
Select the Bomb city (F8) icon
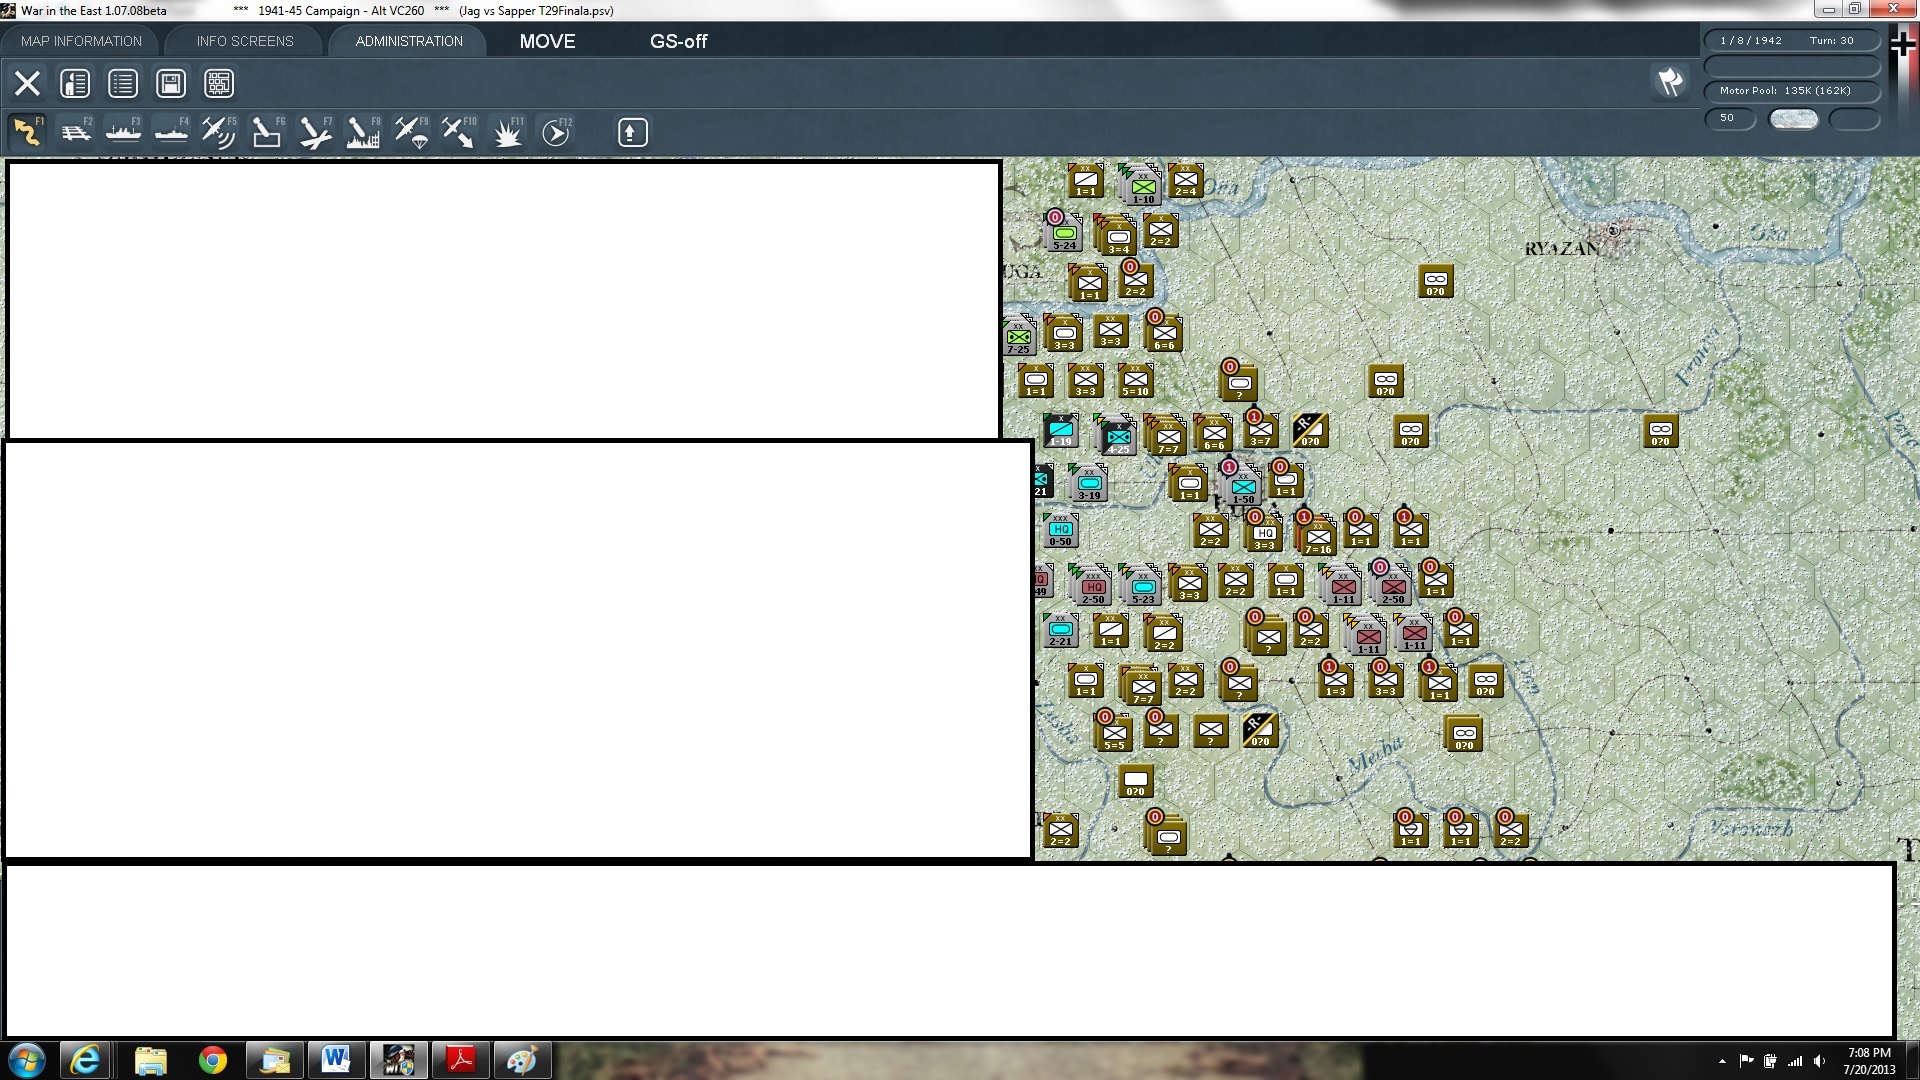pos(363,132)
